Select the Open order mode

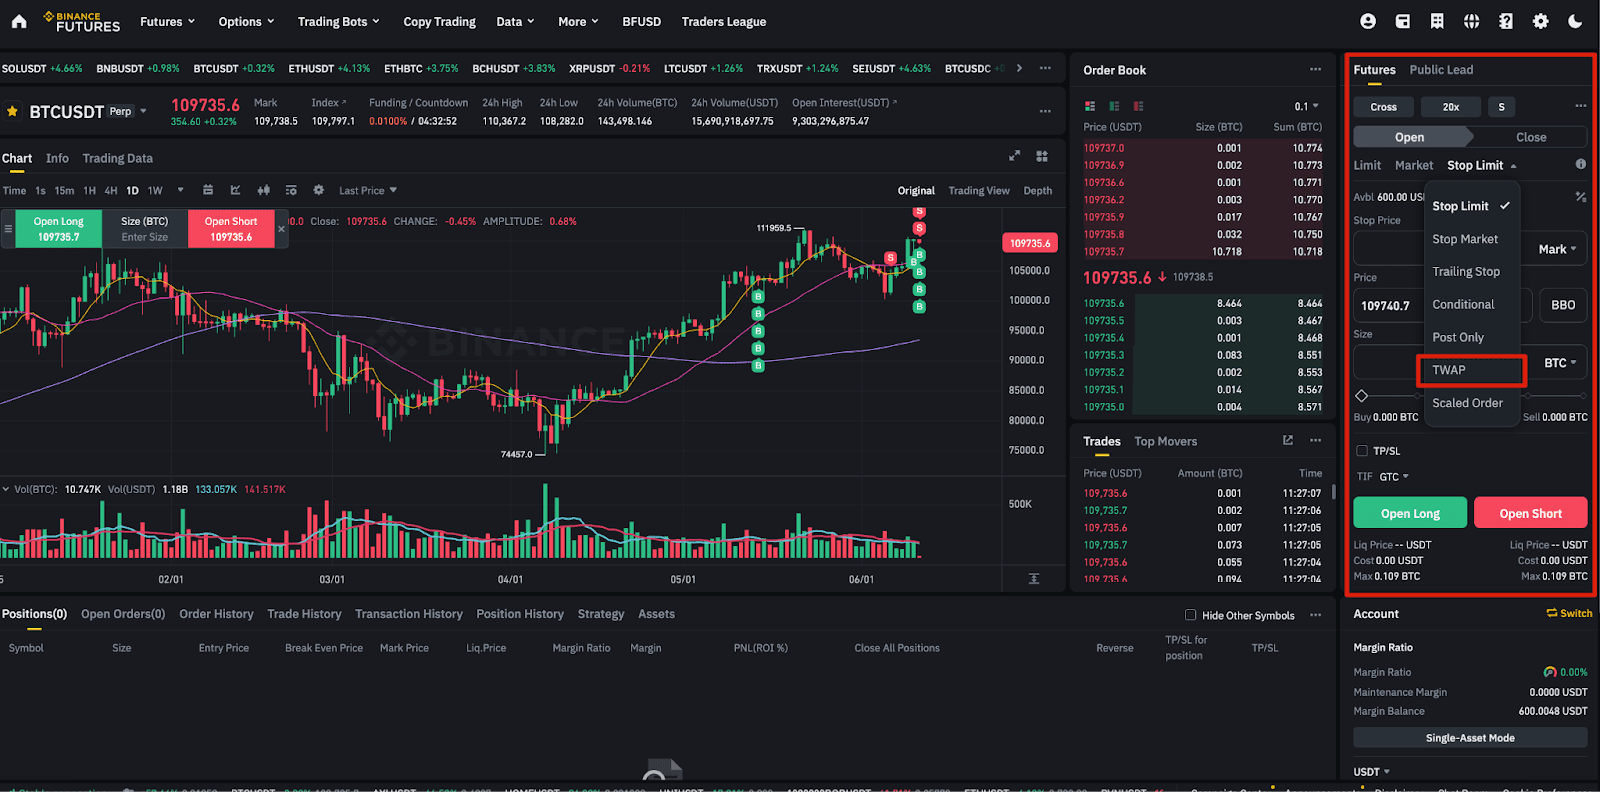(1410, 137)
